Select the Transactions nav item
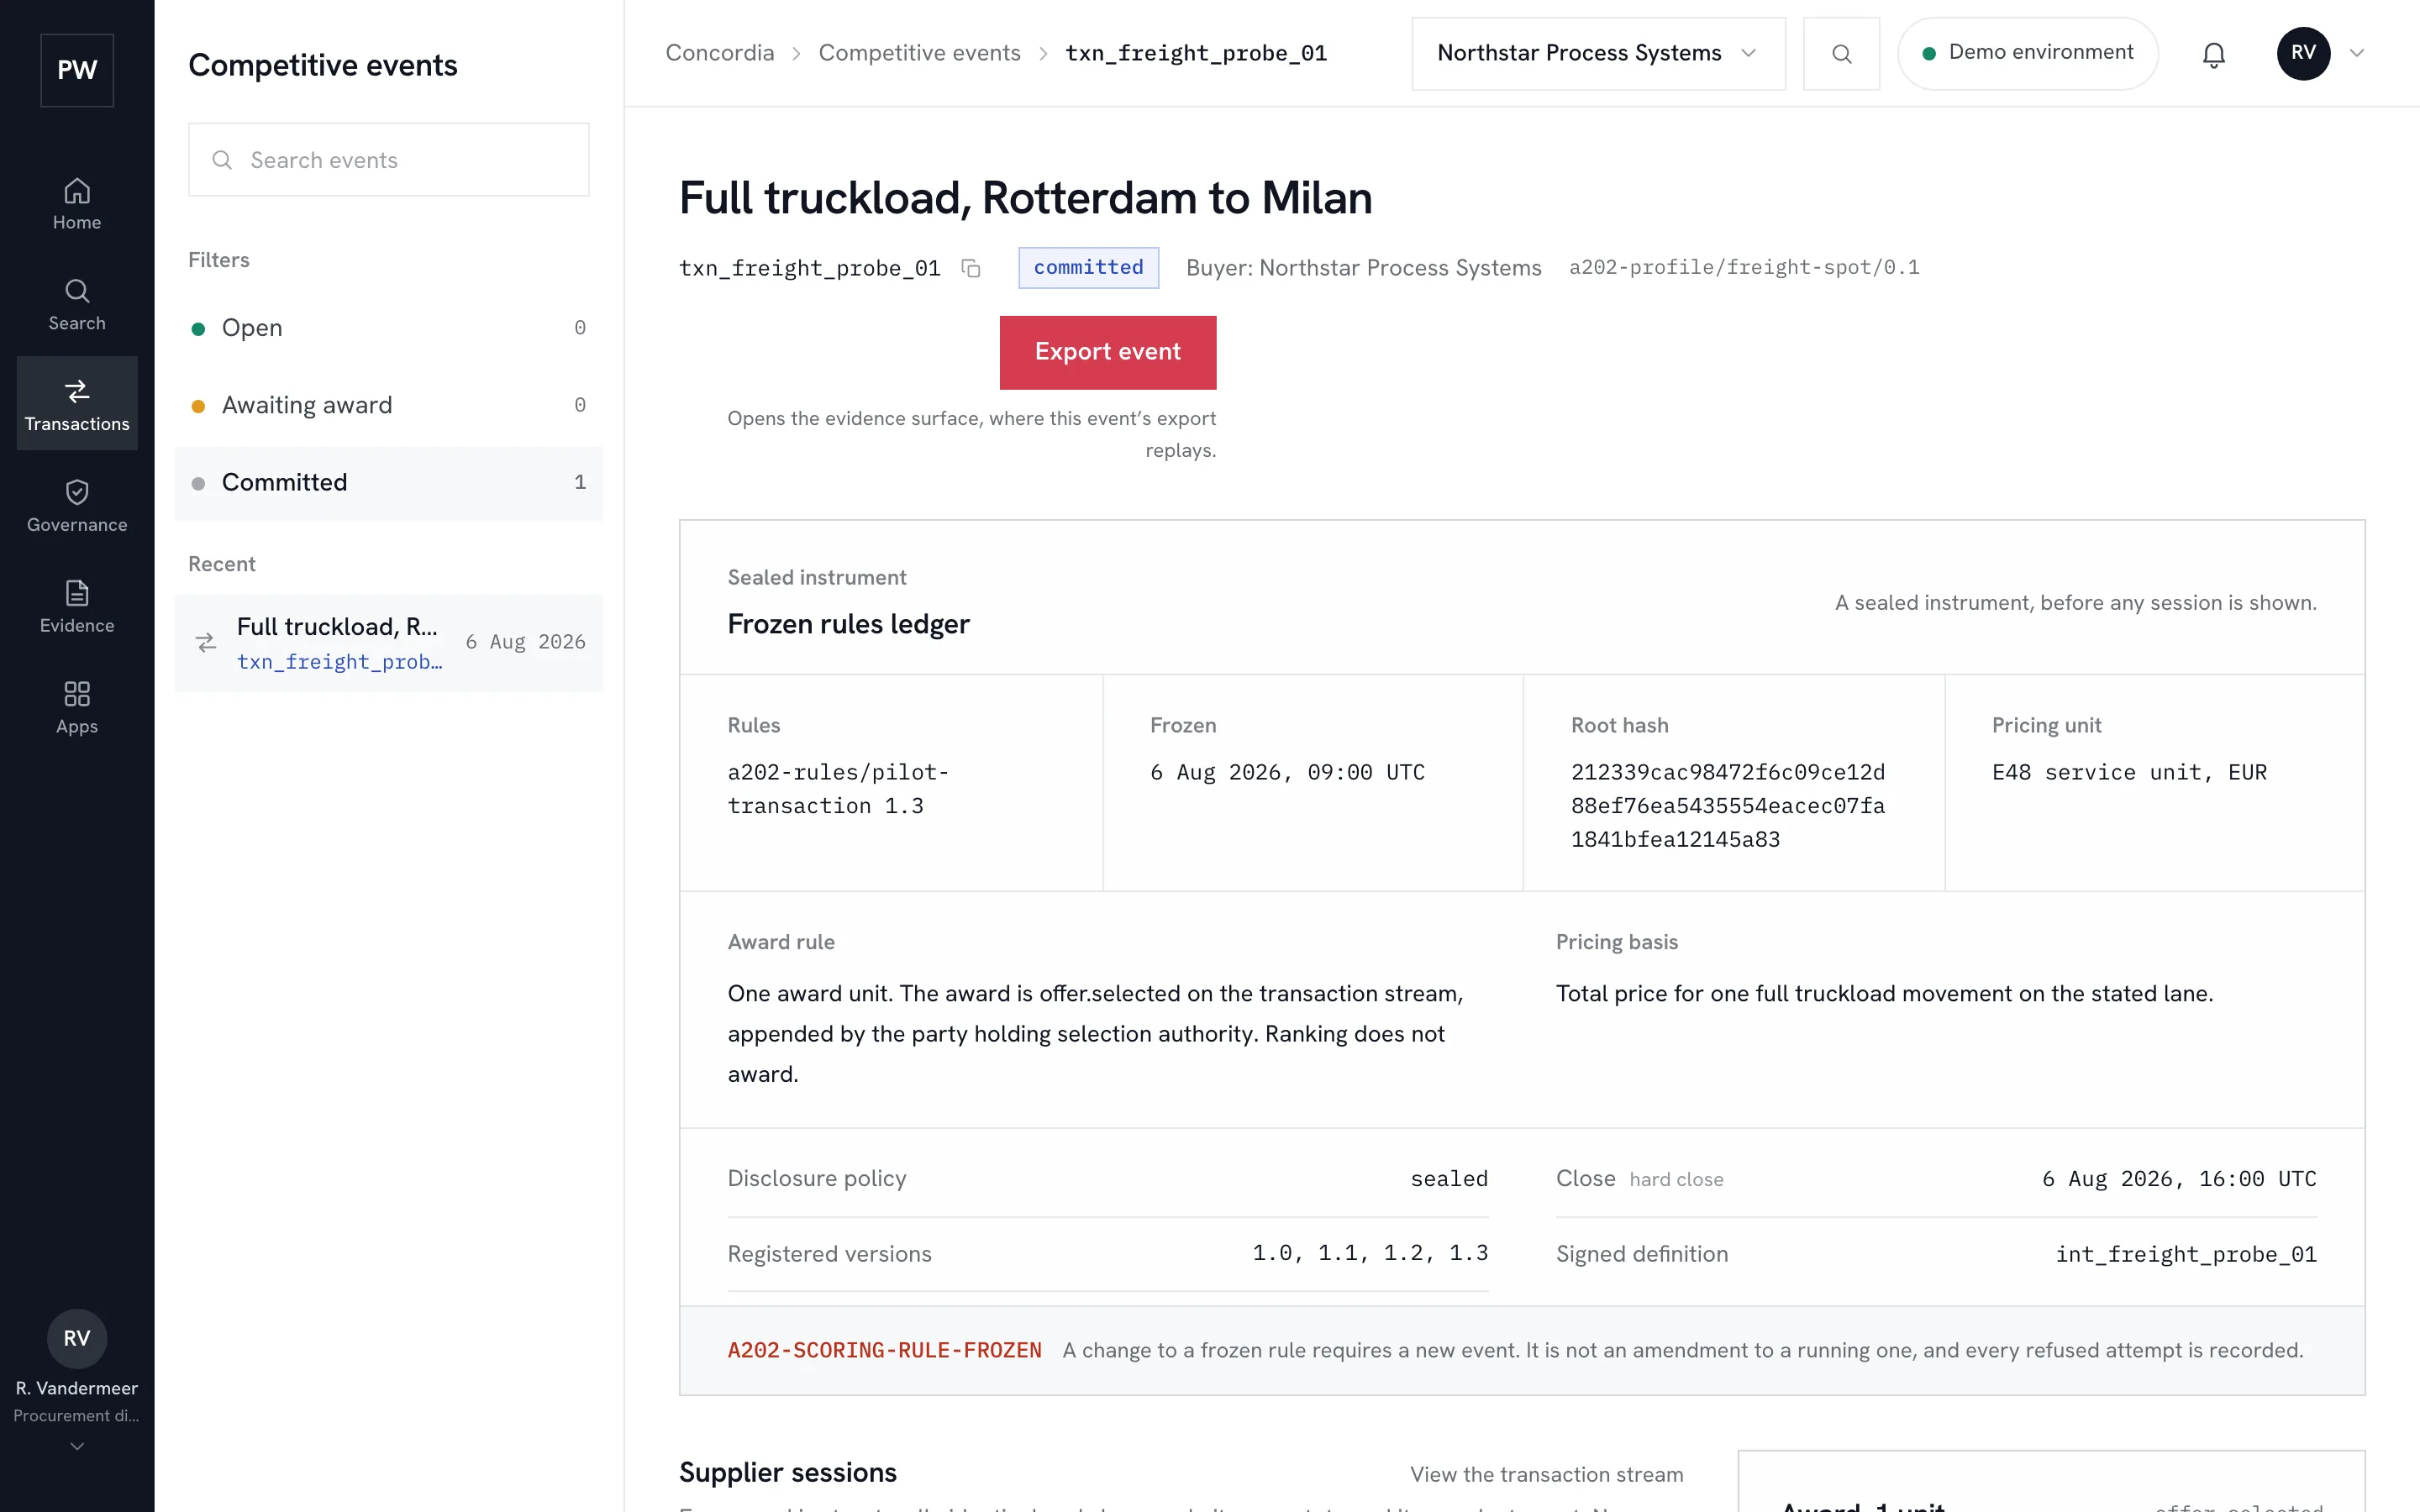The height and width of the screenshot is (1512, 2420). 77,404
